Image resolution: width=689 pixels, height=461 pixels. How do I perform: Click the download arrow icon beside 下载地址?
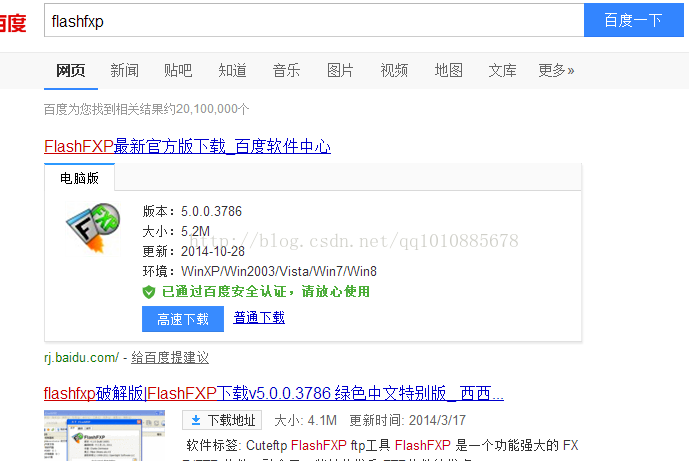pos(196,421)
